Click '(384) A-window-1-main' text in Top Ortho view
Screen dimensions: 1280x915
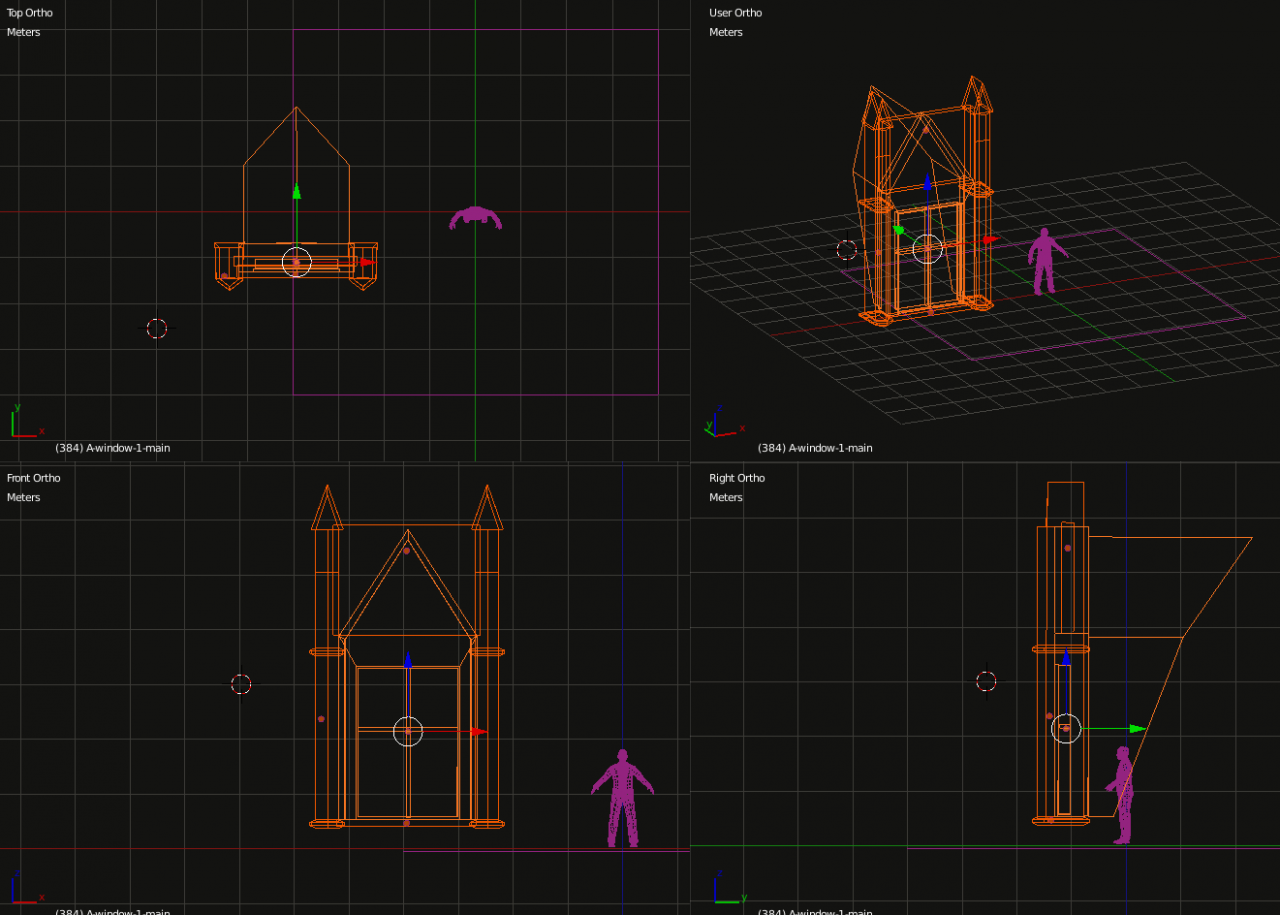tap(113, 448)
